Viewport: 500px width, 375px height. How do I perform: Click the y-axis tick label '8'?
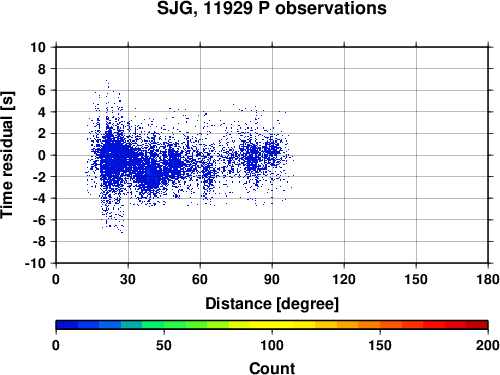coord(42,69)
